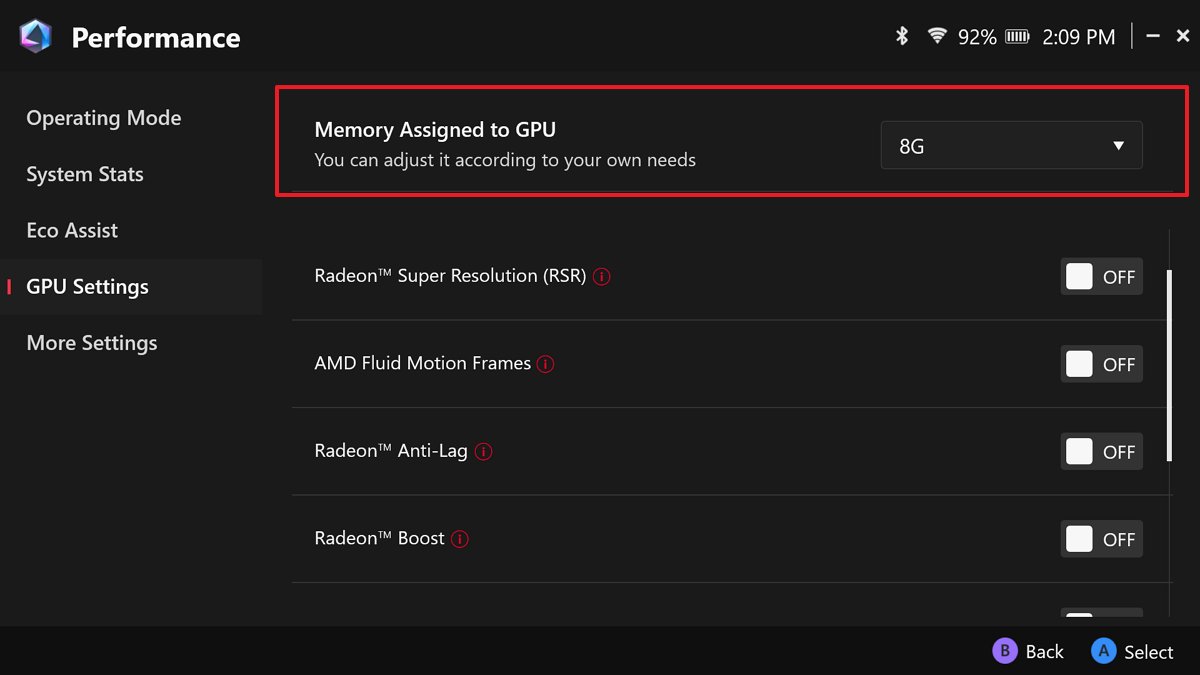The width and height of the screenshot is (1200, 675).
Task: Open the Radeon Super Resolution info tooltip
Action: tap(601, 277)
